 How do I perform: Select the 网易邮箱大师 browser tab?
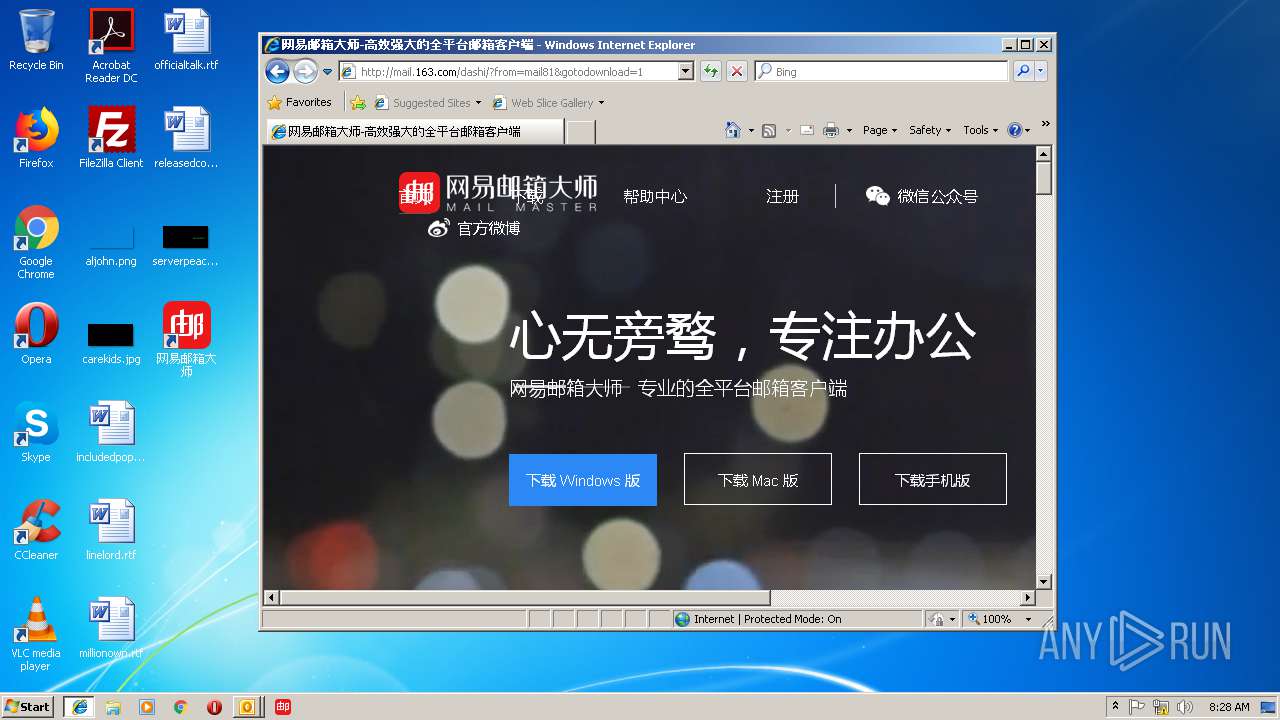pos(414,131)
